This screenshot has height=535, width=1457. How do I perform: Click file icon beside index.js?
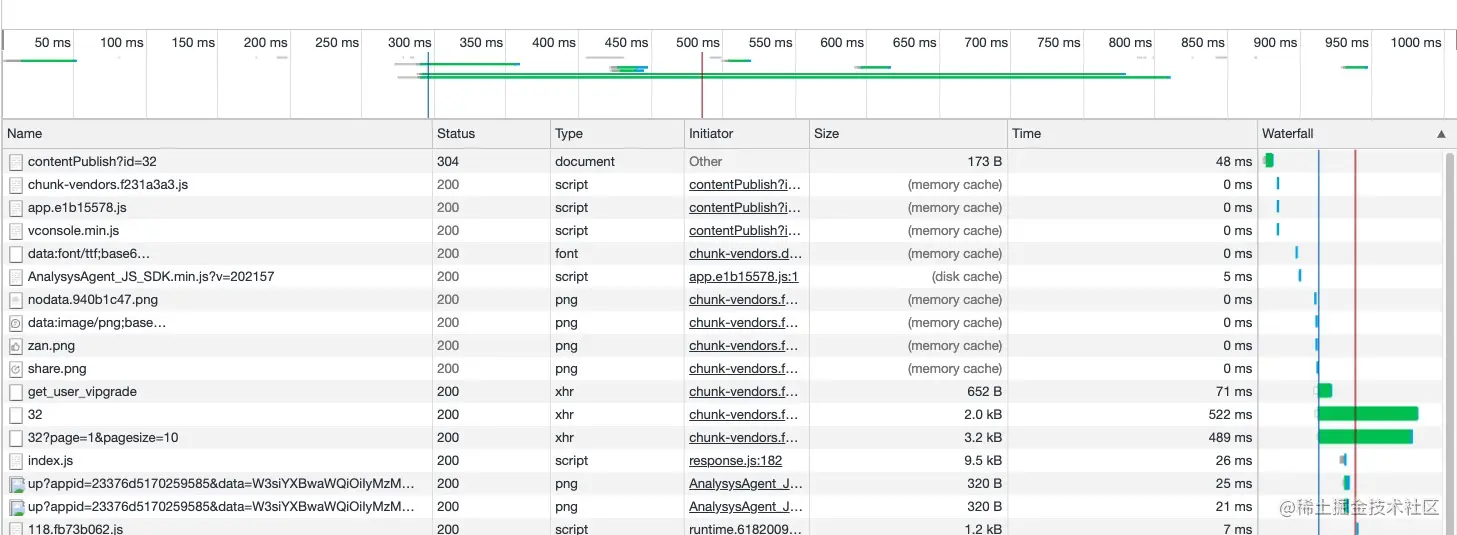pos(16,460)
